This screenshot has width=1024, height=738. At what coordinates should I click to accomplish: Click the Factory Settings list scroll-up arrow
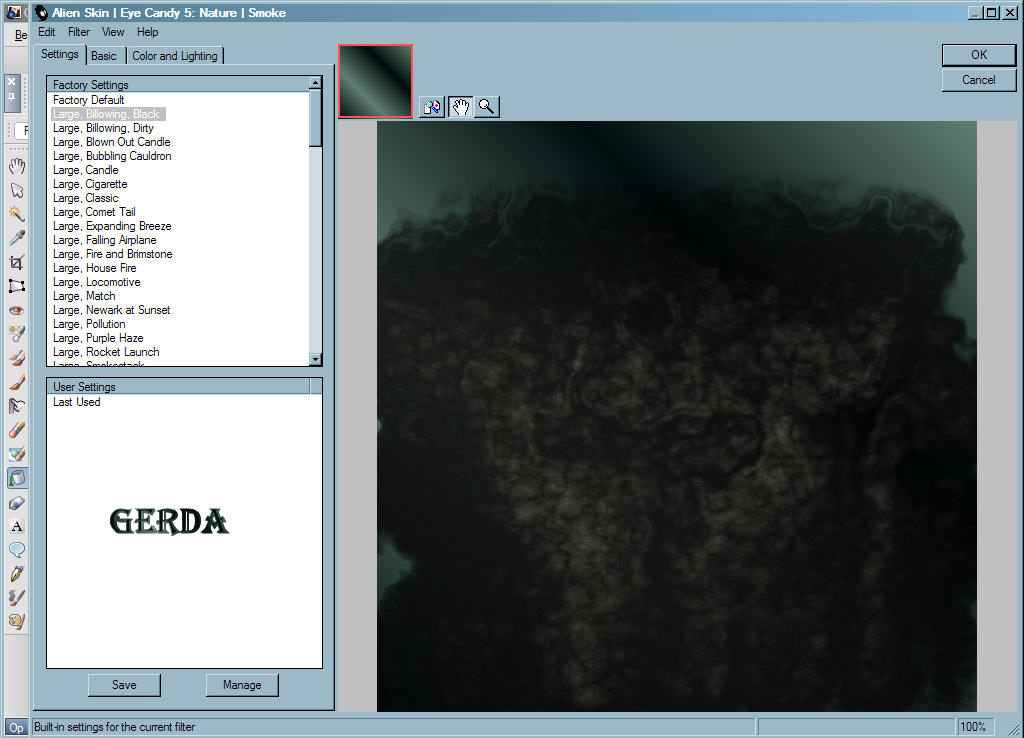pyautogui.click(x=315, y=82)
